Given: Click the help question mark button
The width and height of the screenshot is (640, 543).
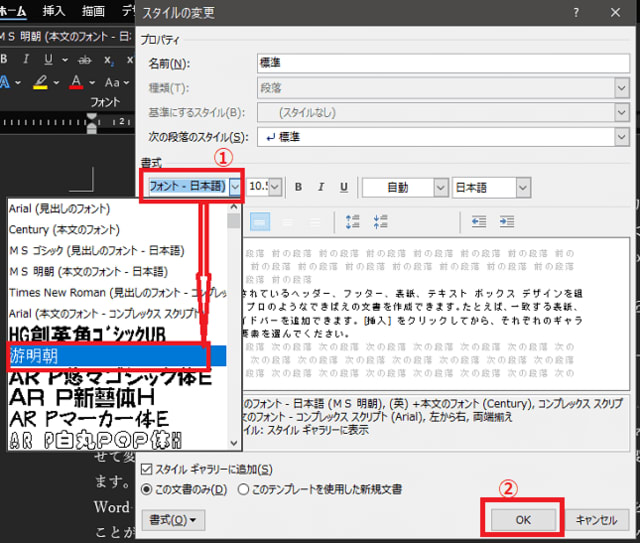Looking at the screenshot, I should 574,13.
